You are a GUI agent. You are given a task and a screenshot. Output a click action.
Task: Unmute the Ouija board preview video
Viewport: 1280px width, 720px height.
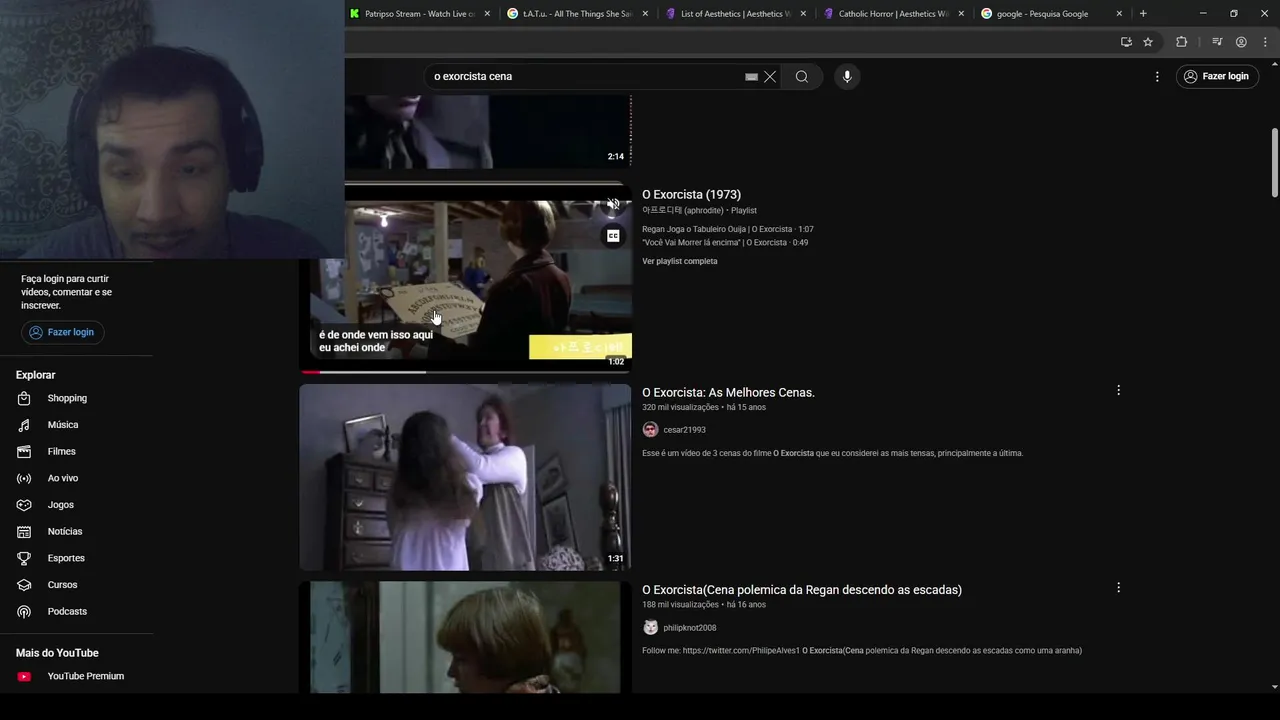613,205
